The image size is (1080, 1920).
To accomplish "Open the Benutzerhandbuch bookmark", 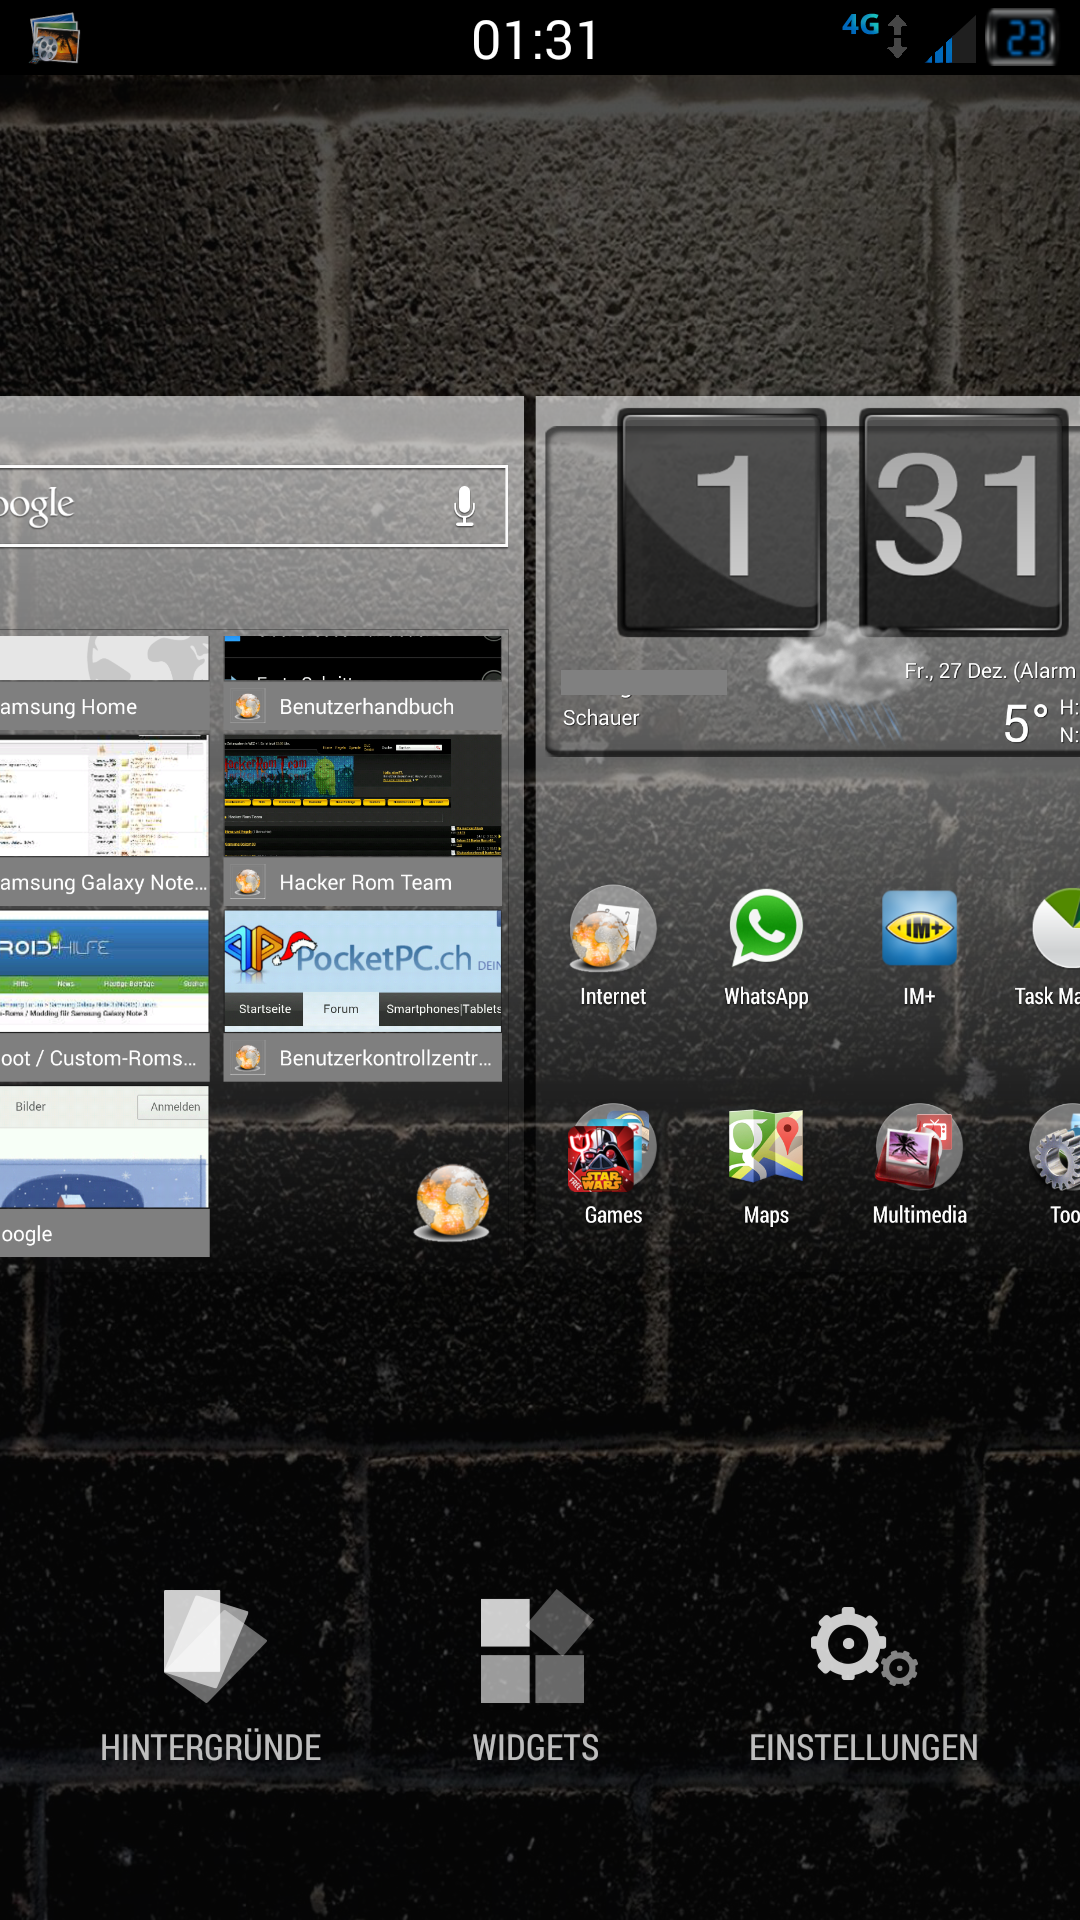I will click(x=363, y=707).
